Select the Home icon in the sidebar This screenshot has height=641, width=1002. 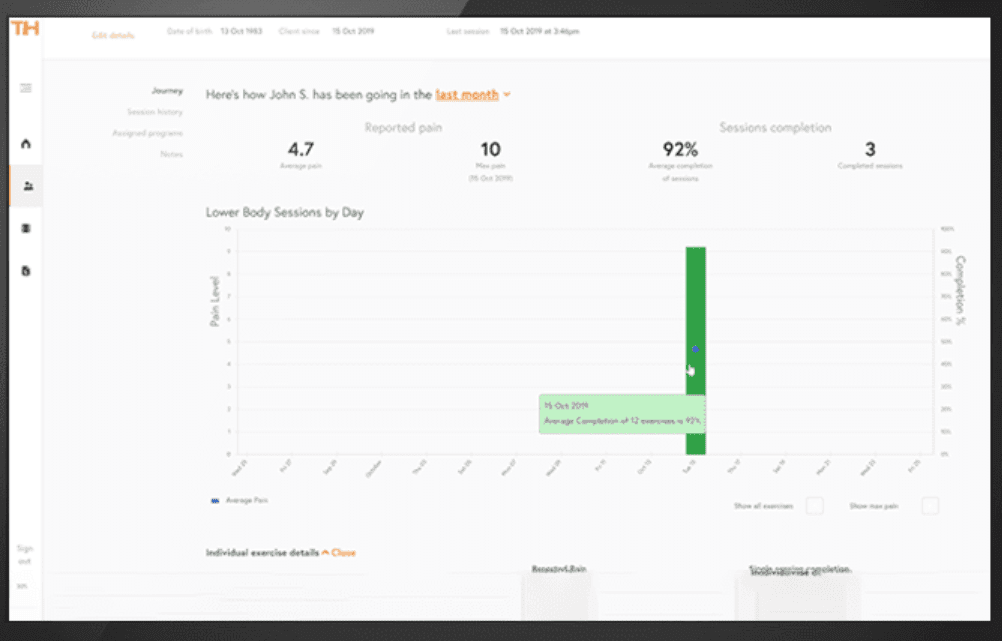point(25,143)
